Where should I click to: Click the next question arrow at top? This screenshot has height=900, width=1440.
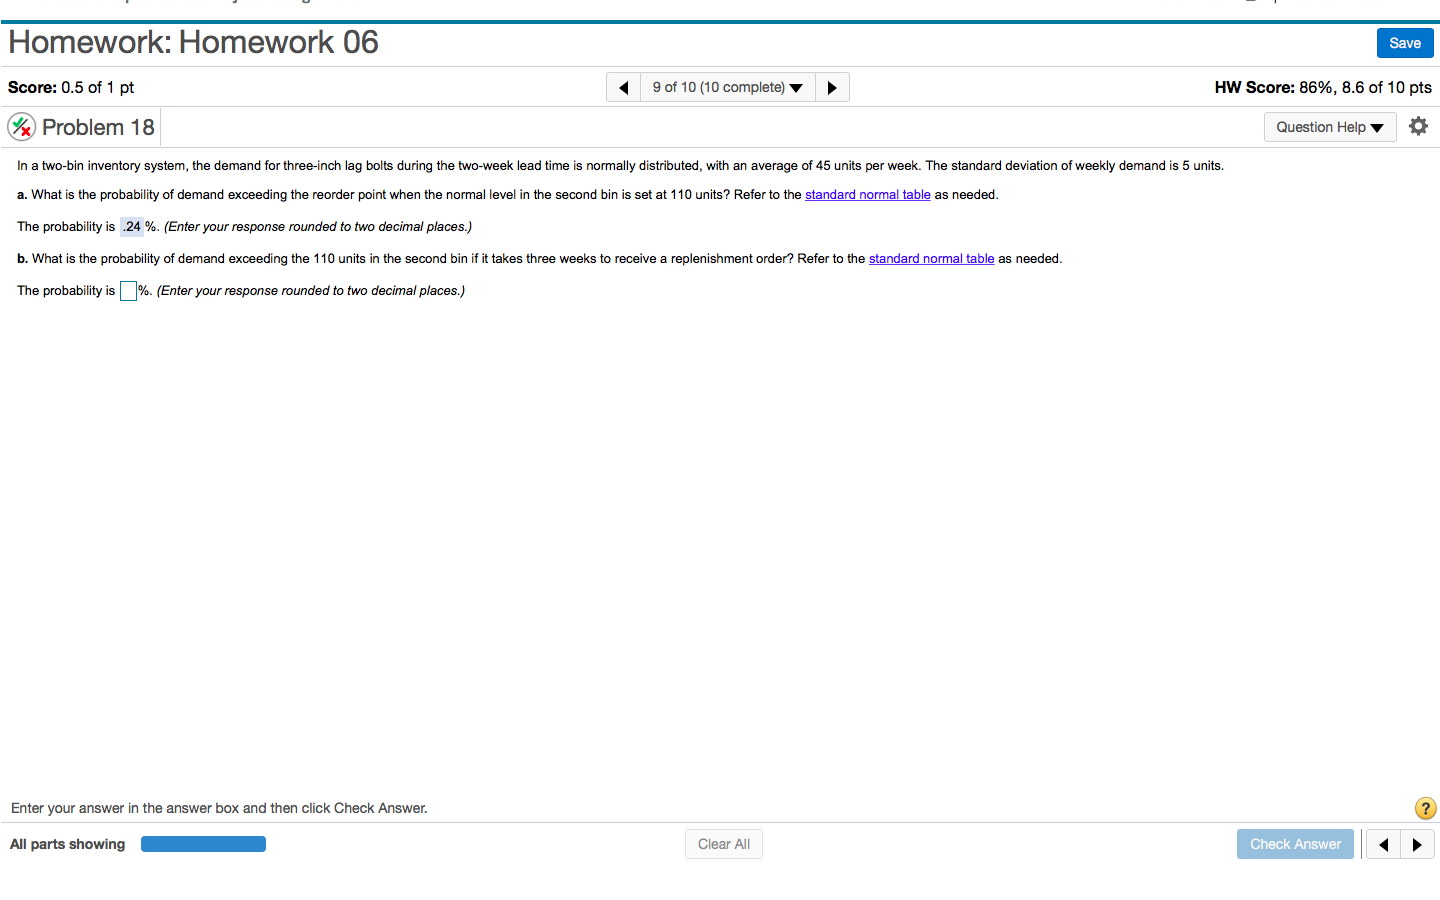[x=832, y=87]
